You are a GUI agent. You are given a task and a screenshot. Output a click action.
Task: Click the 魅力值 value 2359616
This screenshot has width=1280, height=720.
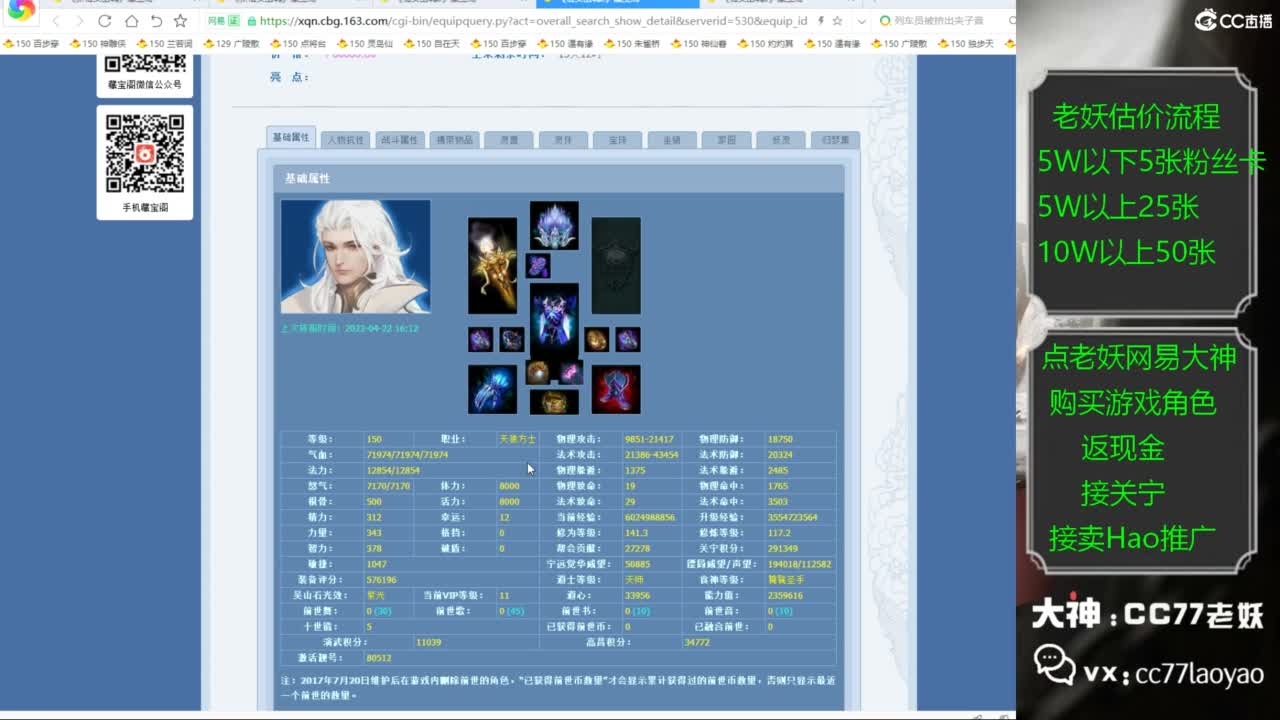tap(785, 595)
